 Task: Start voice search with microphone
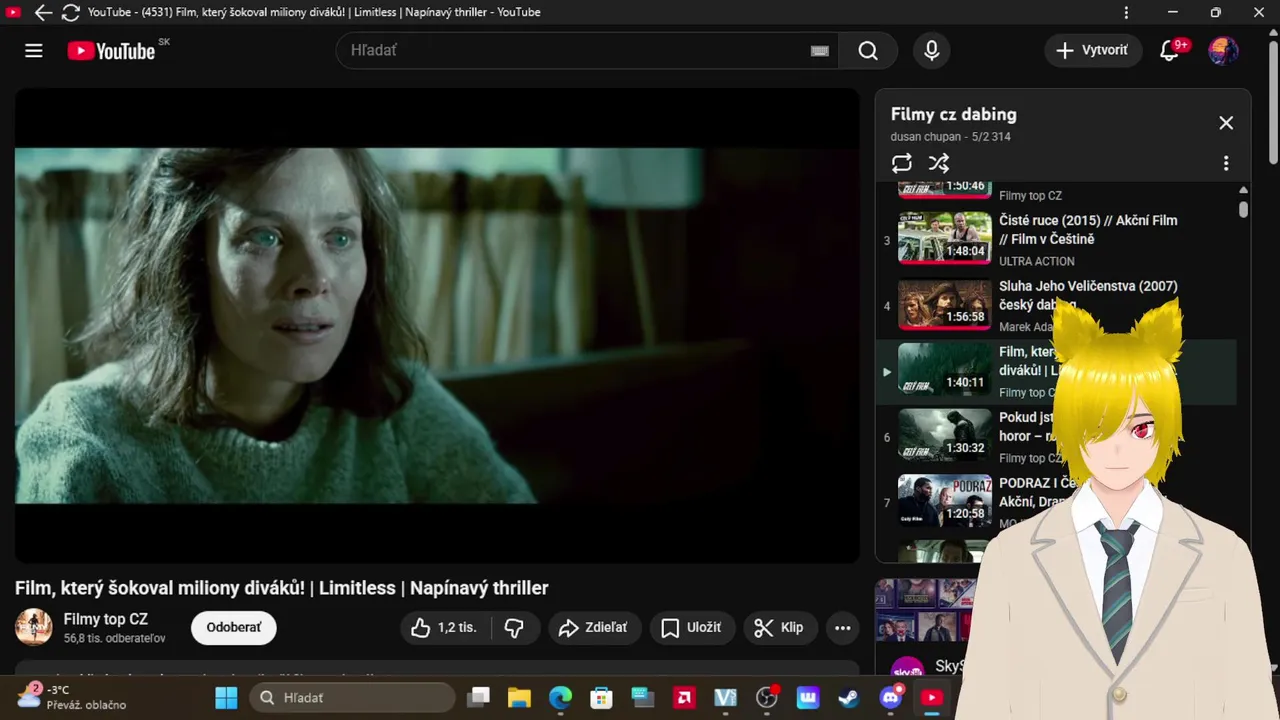(x=932, y=51)
